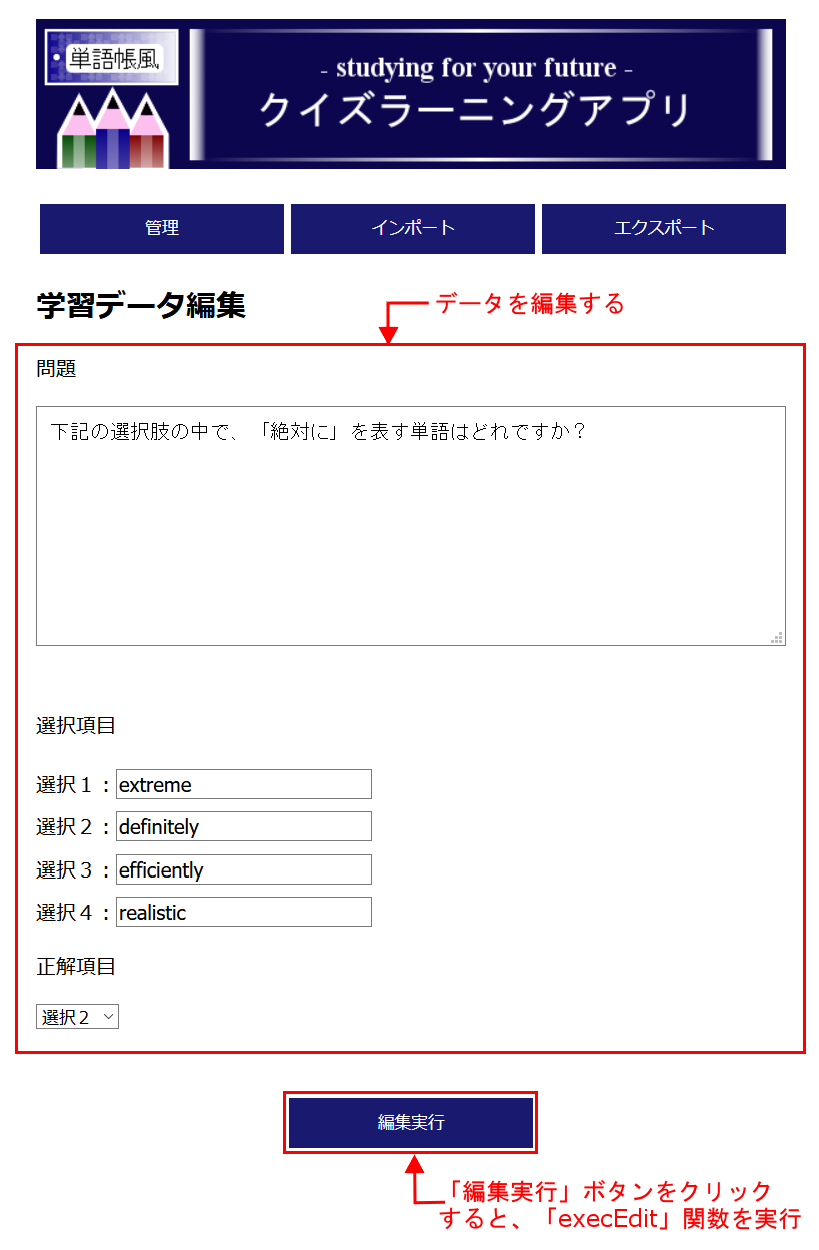
Task: Click the 問題 label above textarea
Action: tap(57, 369)
